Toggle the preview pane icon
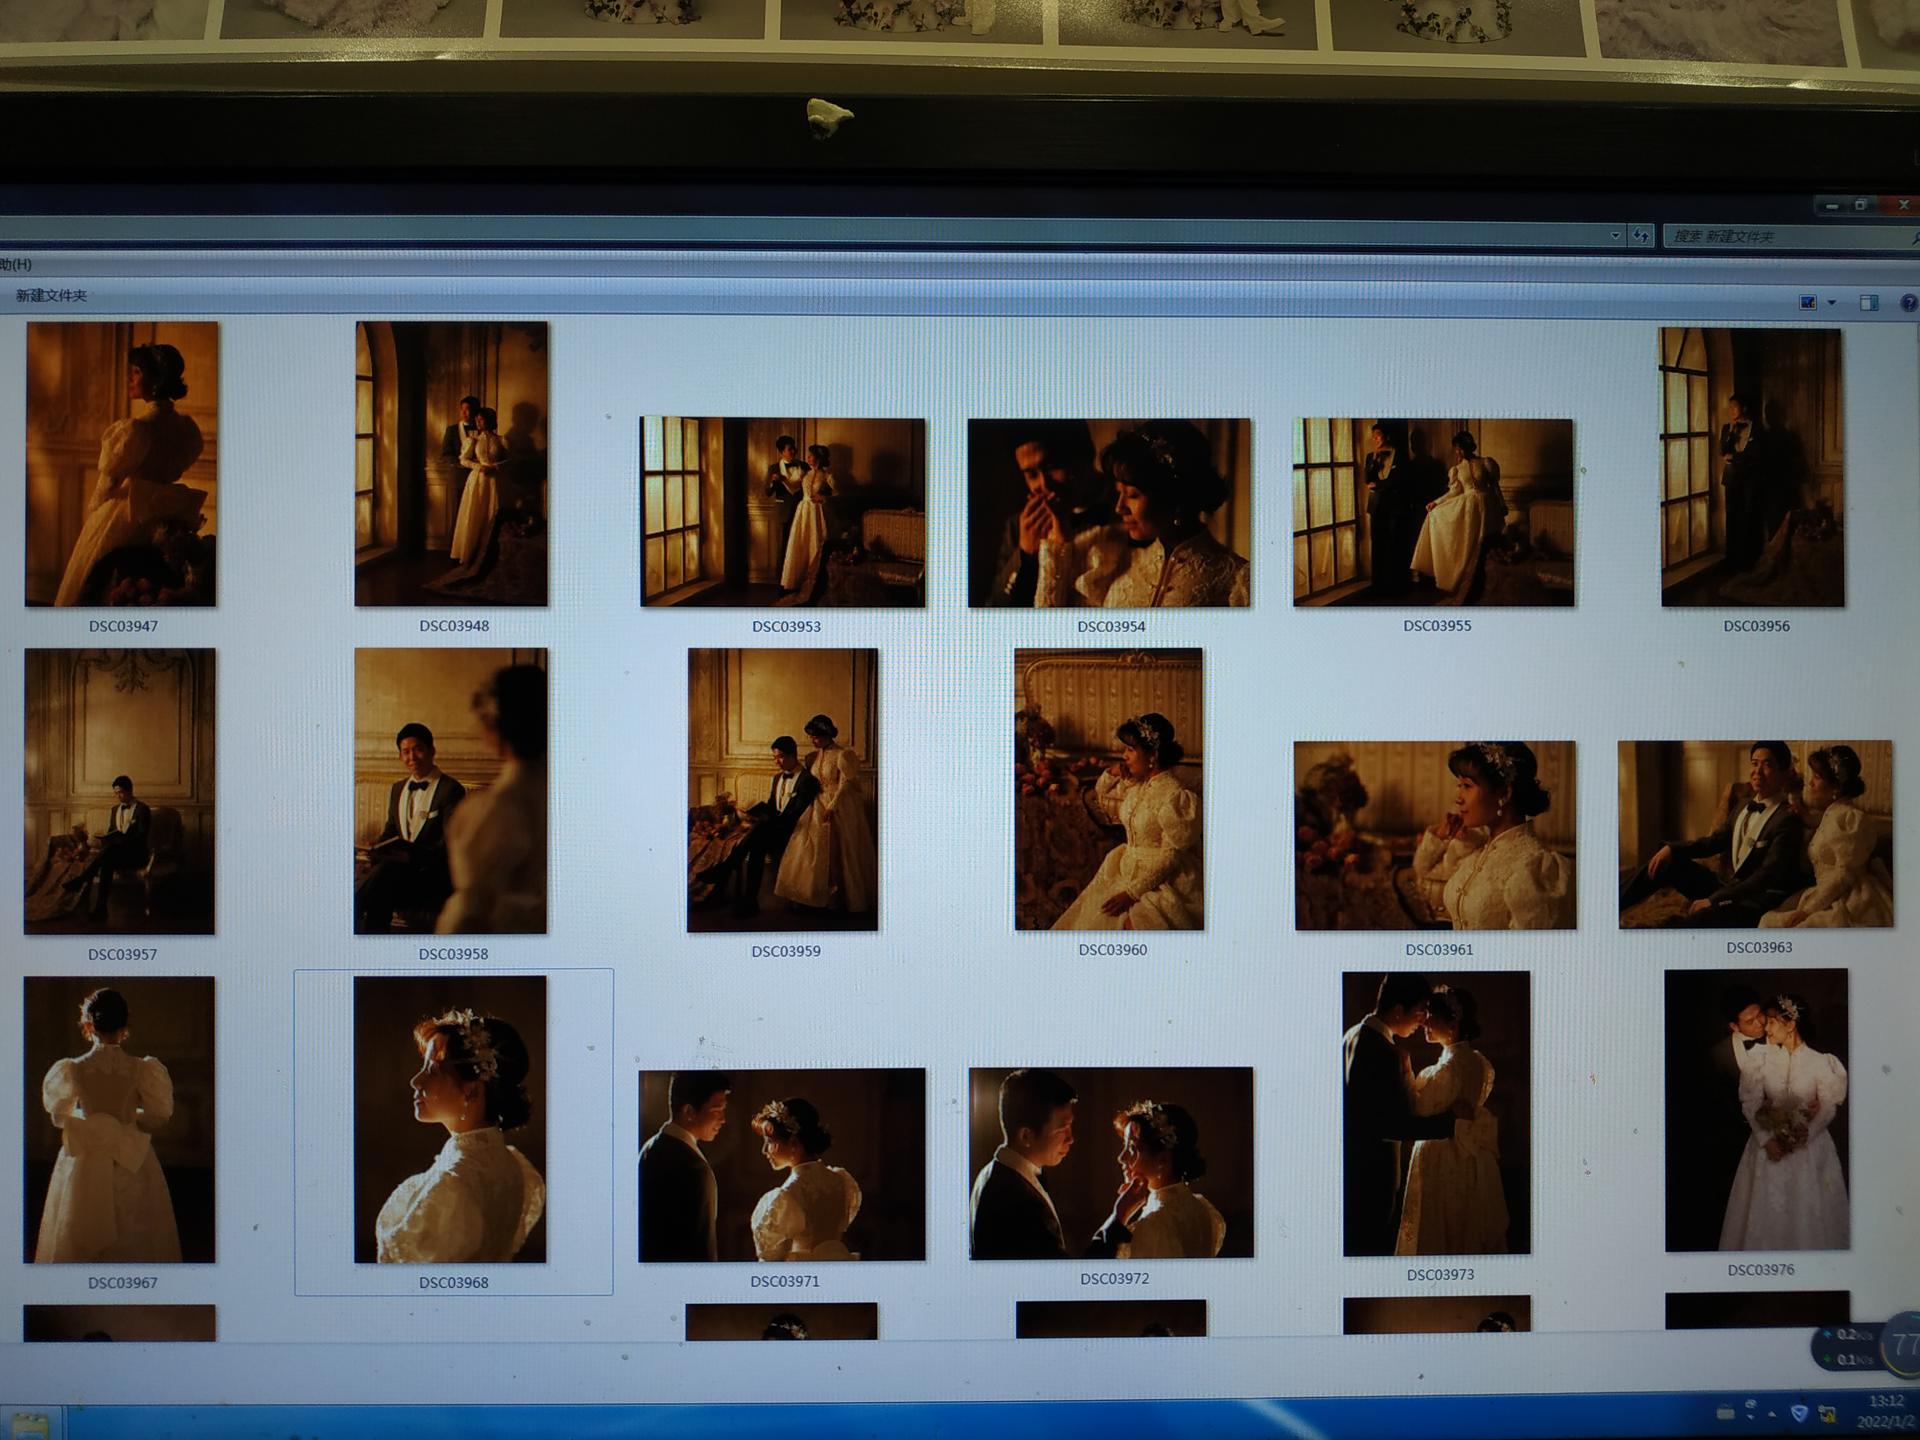 1868,303
